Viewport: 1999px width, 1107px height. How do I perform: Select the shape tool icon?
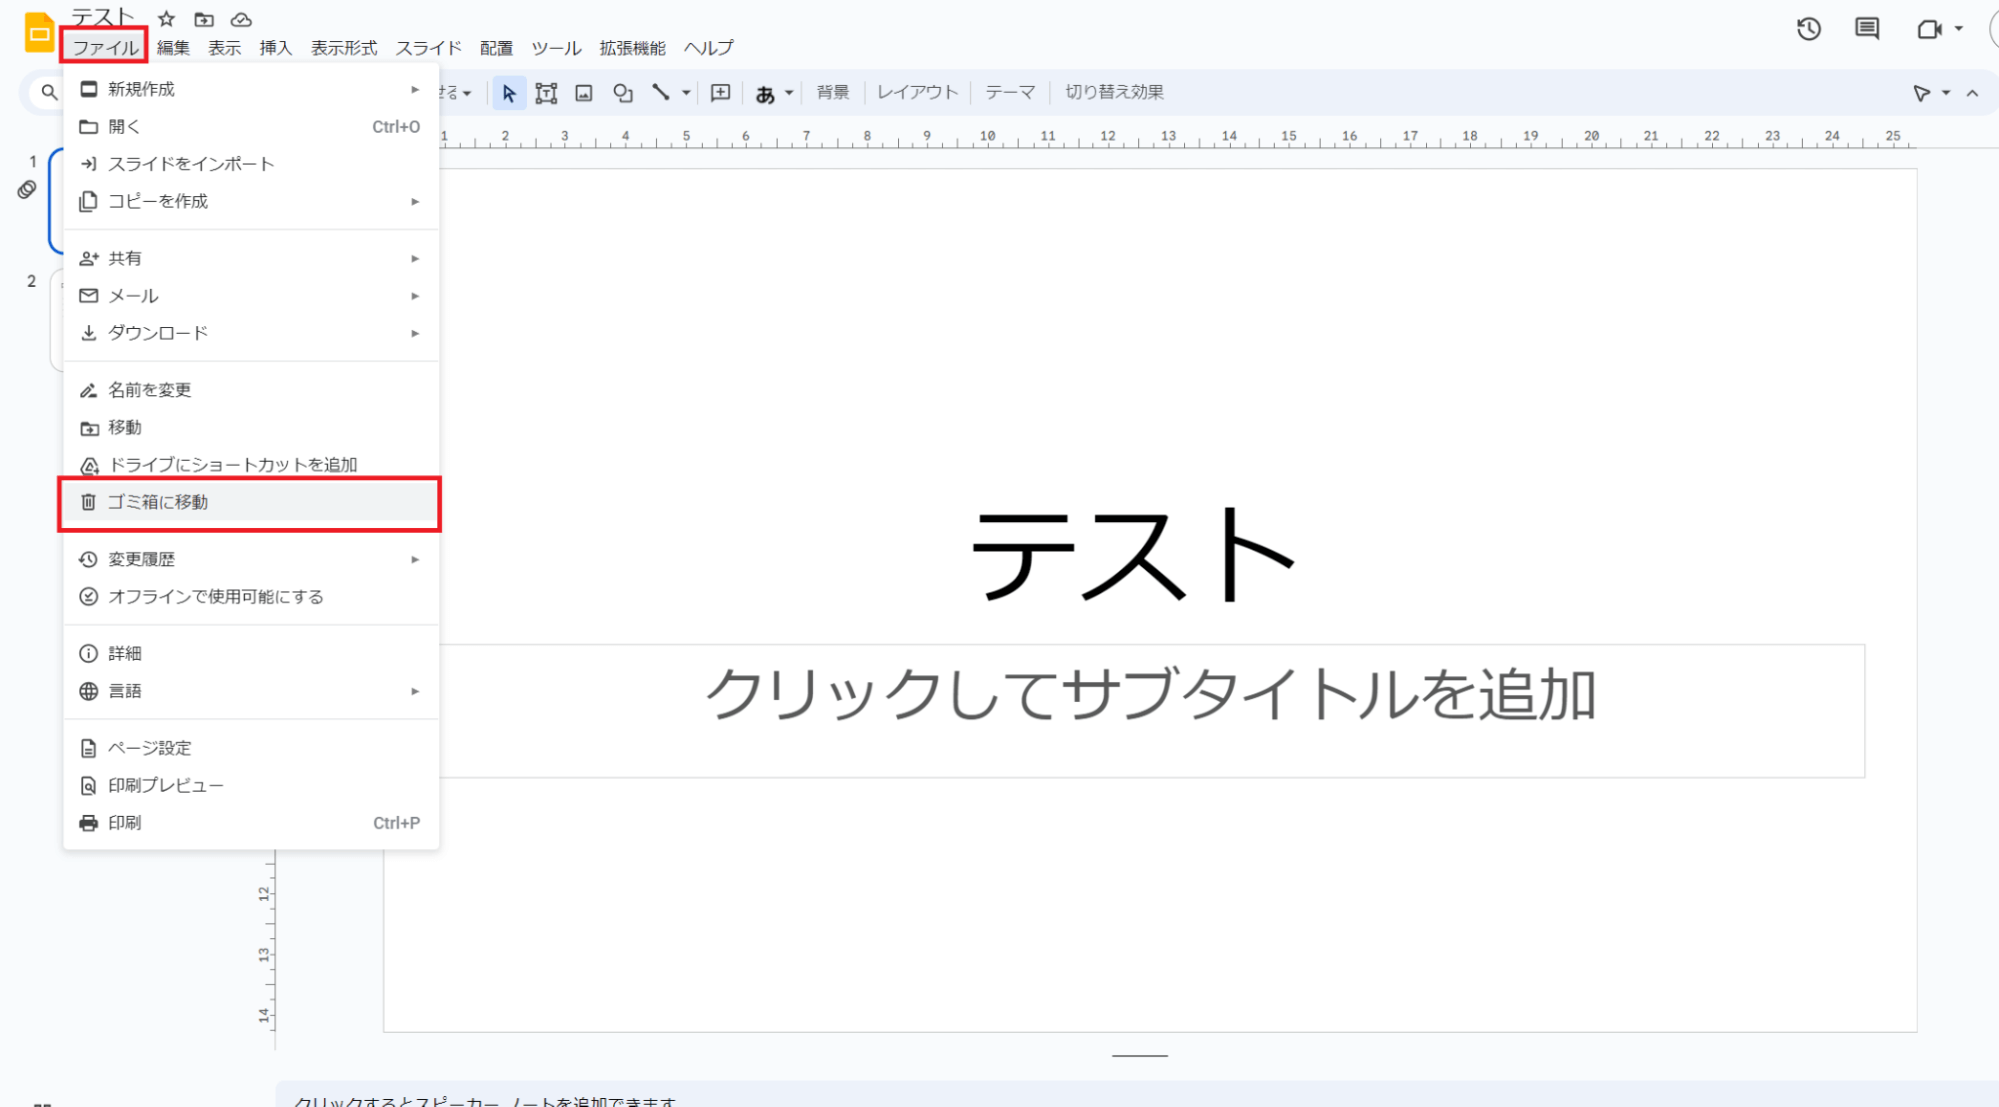coord(623,93)
